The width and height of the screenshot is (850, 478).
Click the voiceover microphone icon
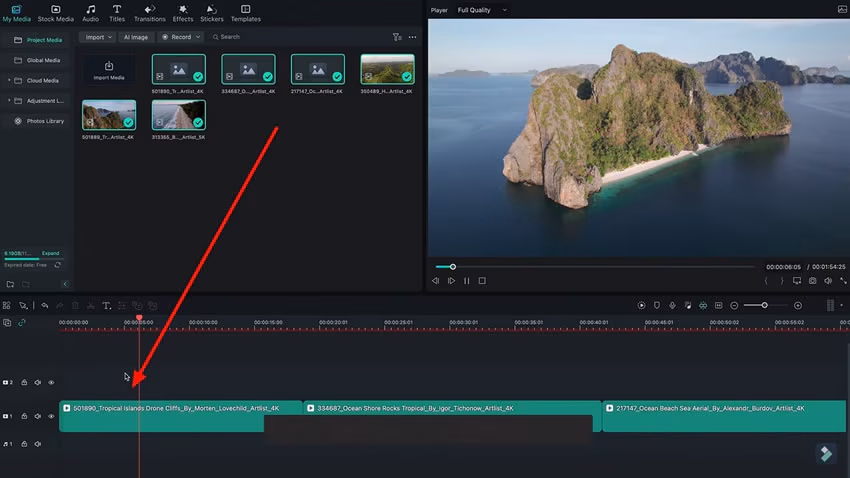[x=672, y=305]
